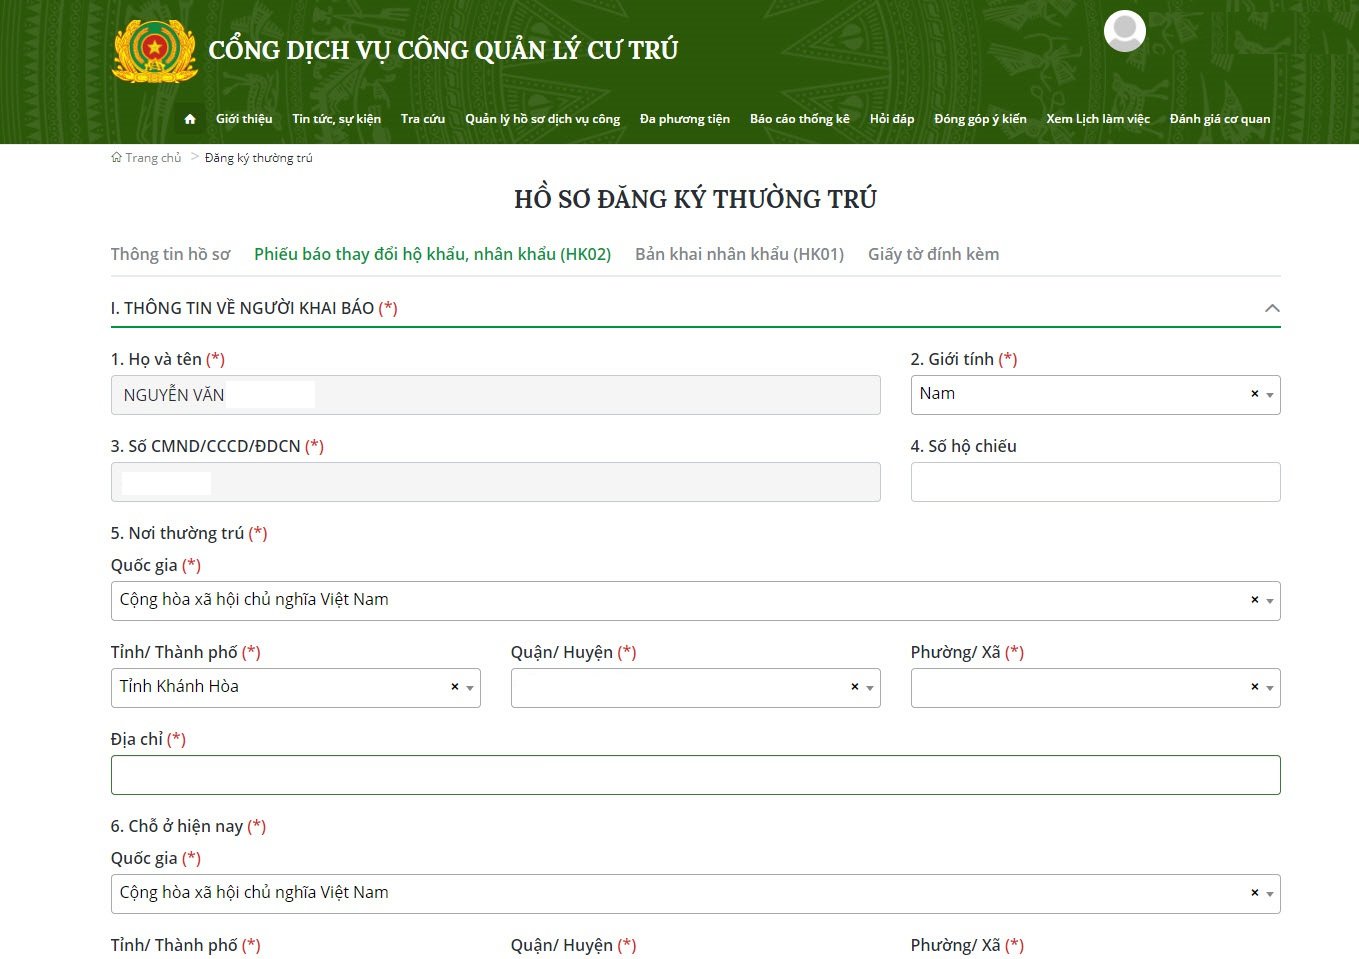Expand the Quận/Huyện dropdown list
Viewport: 1359px width, 959px height.
coord(870,688)
